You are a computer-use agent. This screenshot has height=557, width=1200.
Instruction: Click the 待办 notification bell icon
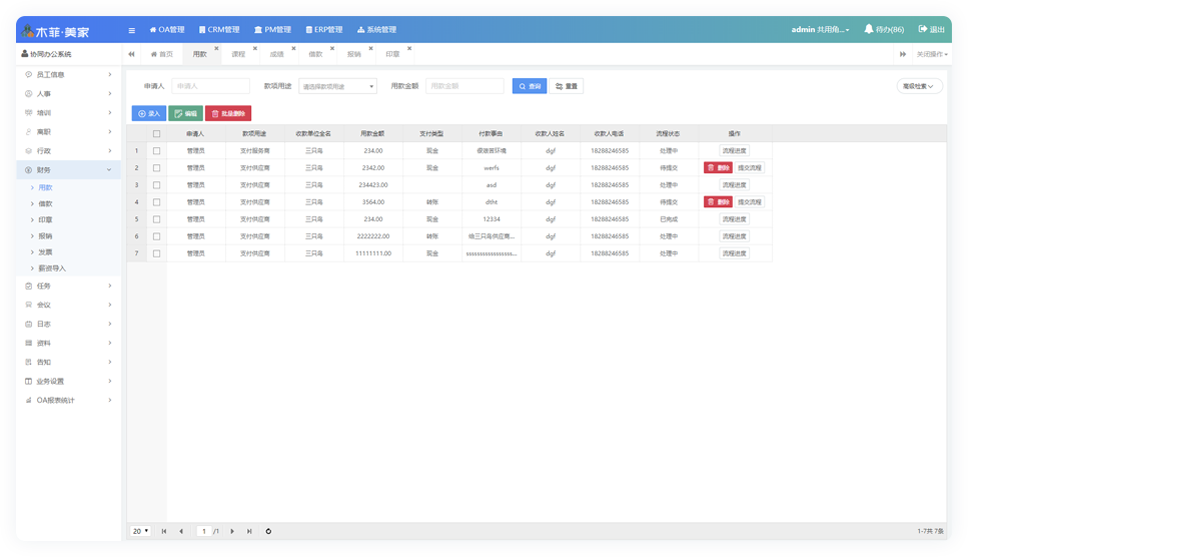[869, 30]
